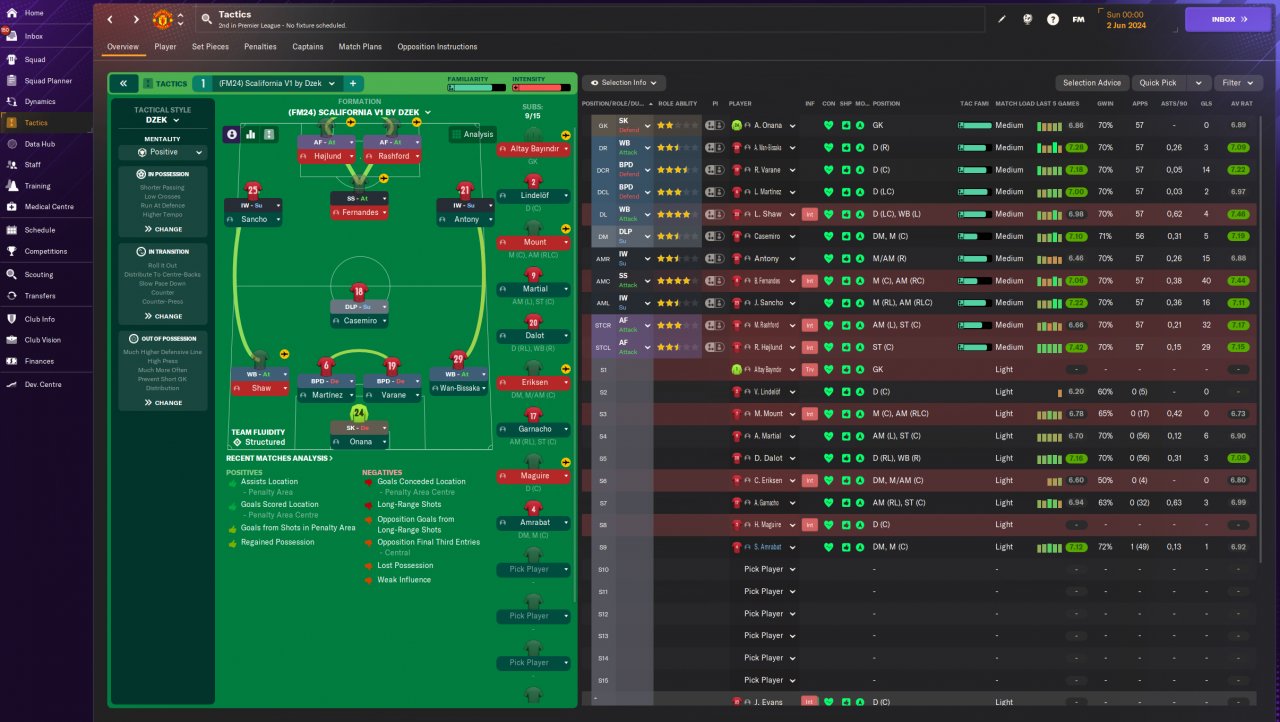Change the In Transition instructions
The width and height of the screenshot is (1280, 722).
pos(163,316)
